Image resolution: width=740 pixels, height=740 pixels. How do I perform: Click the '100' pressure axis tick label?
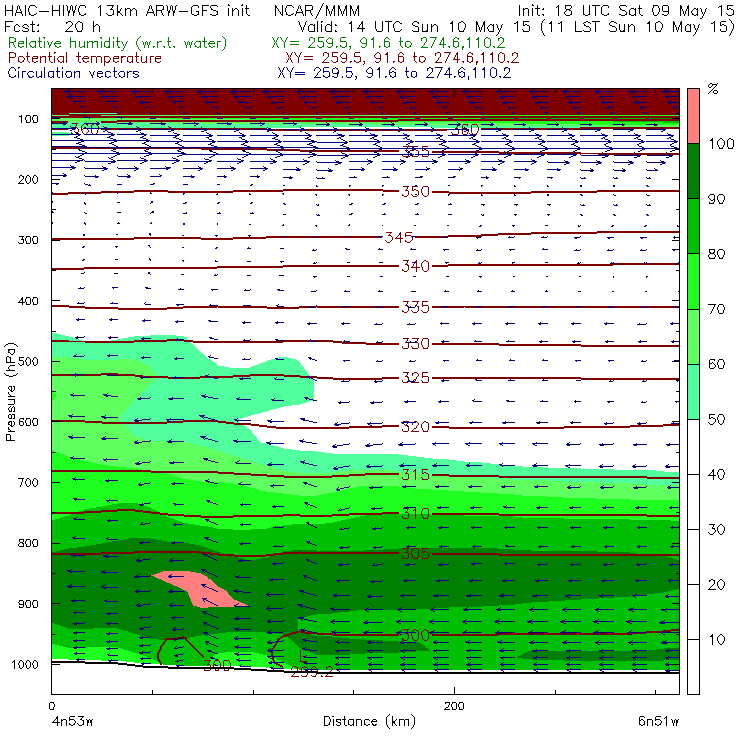coord(28,119)
